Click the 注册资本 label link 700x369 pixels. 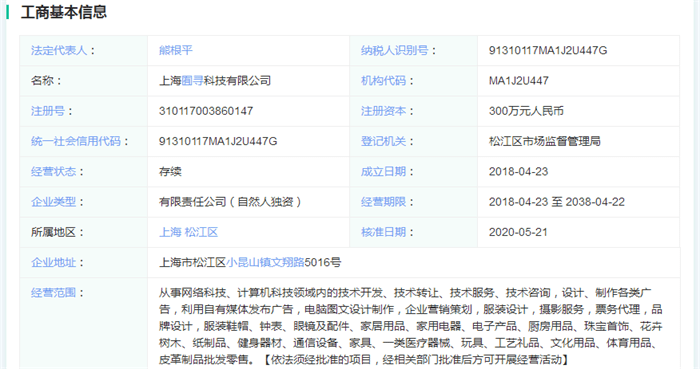(383, 111)
